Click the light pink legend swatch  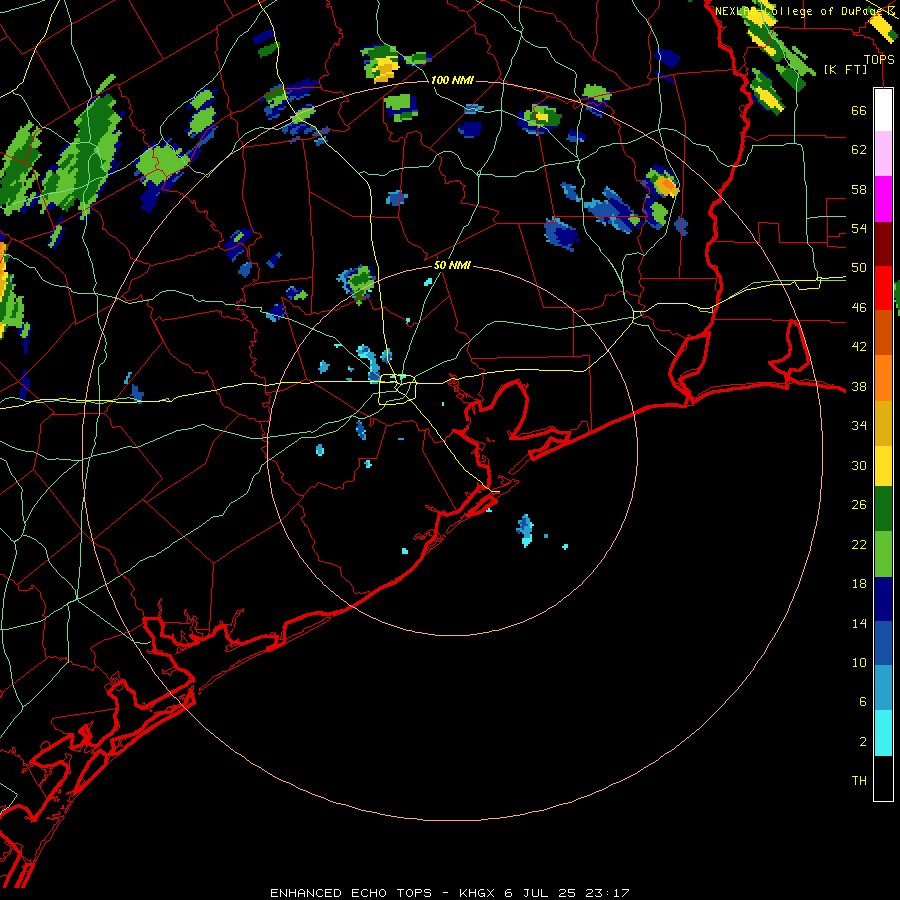883,154
